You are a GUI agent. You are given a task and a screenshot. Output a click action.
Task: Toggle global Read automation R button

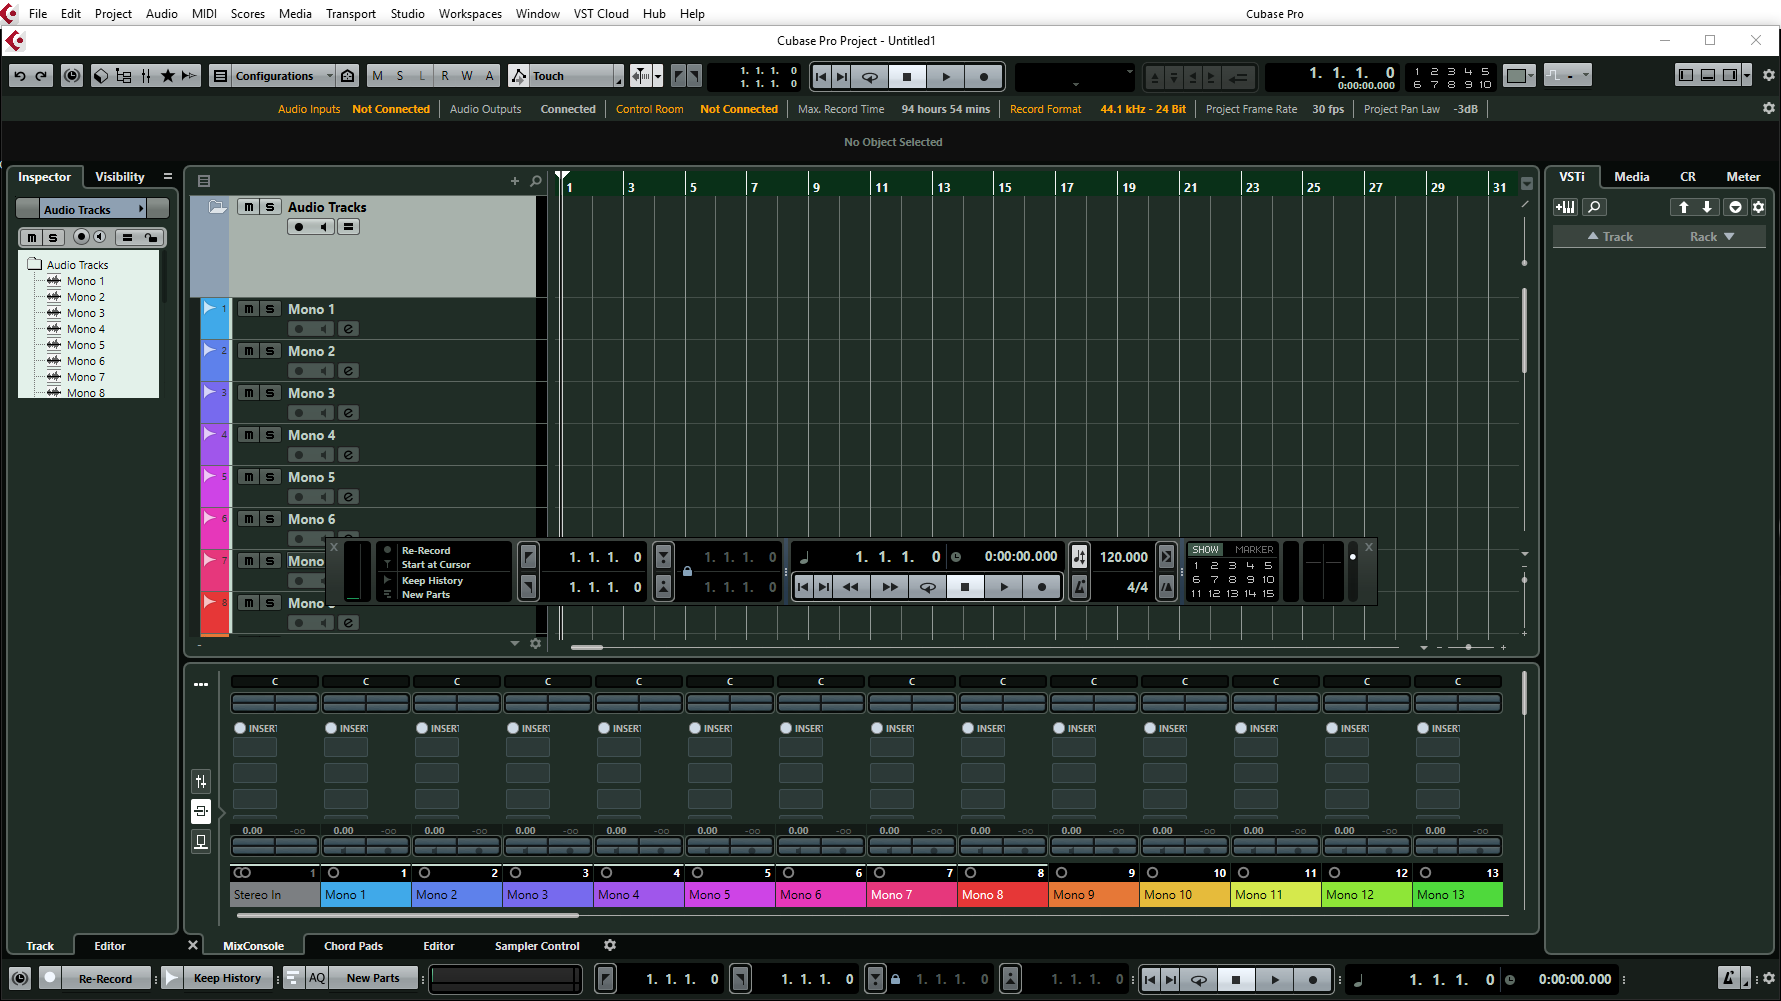tap(445, 76)
